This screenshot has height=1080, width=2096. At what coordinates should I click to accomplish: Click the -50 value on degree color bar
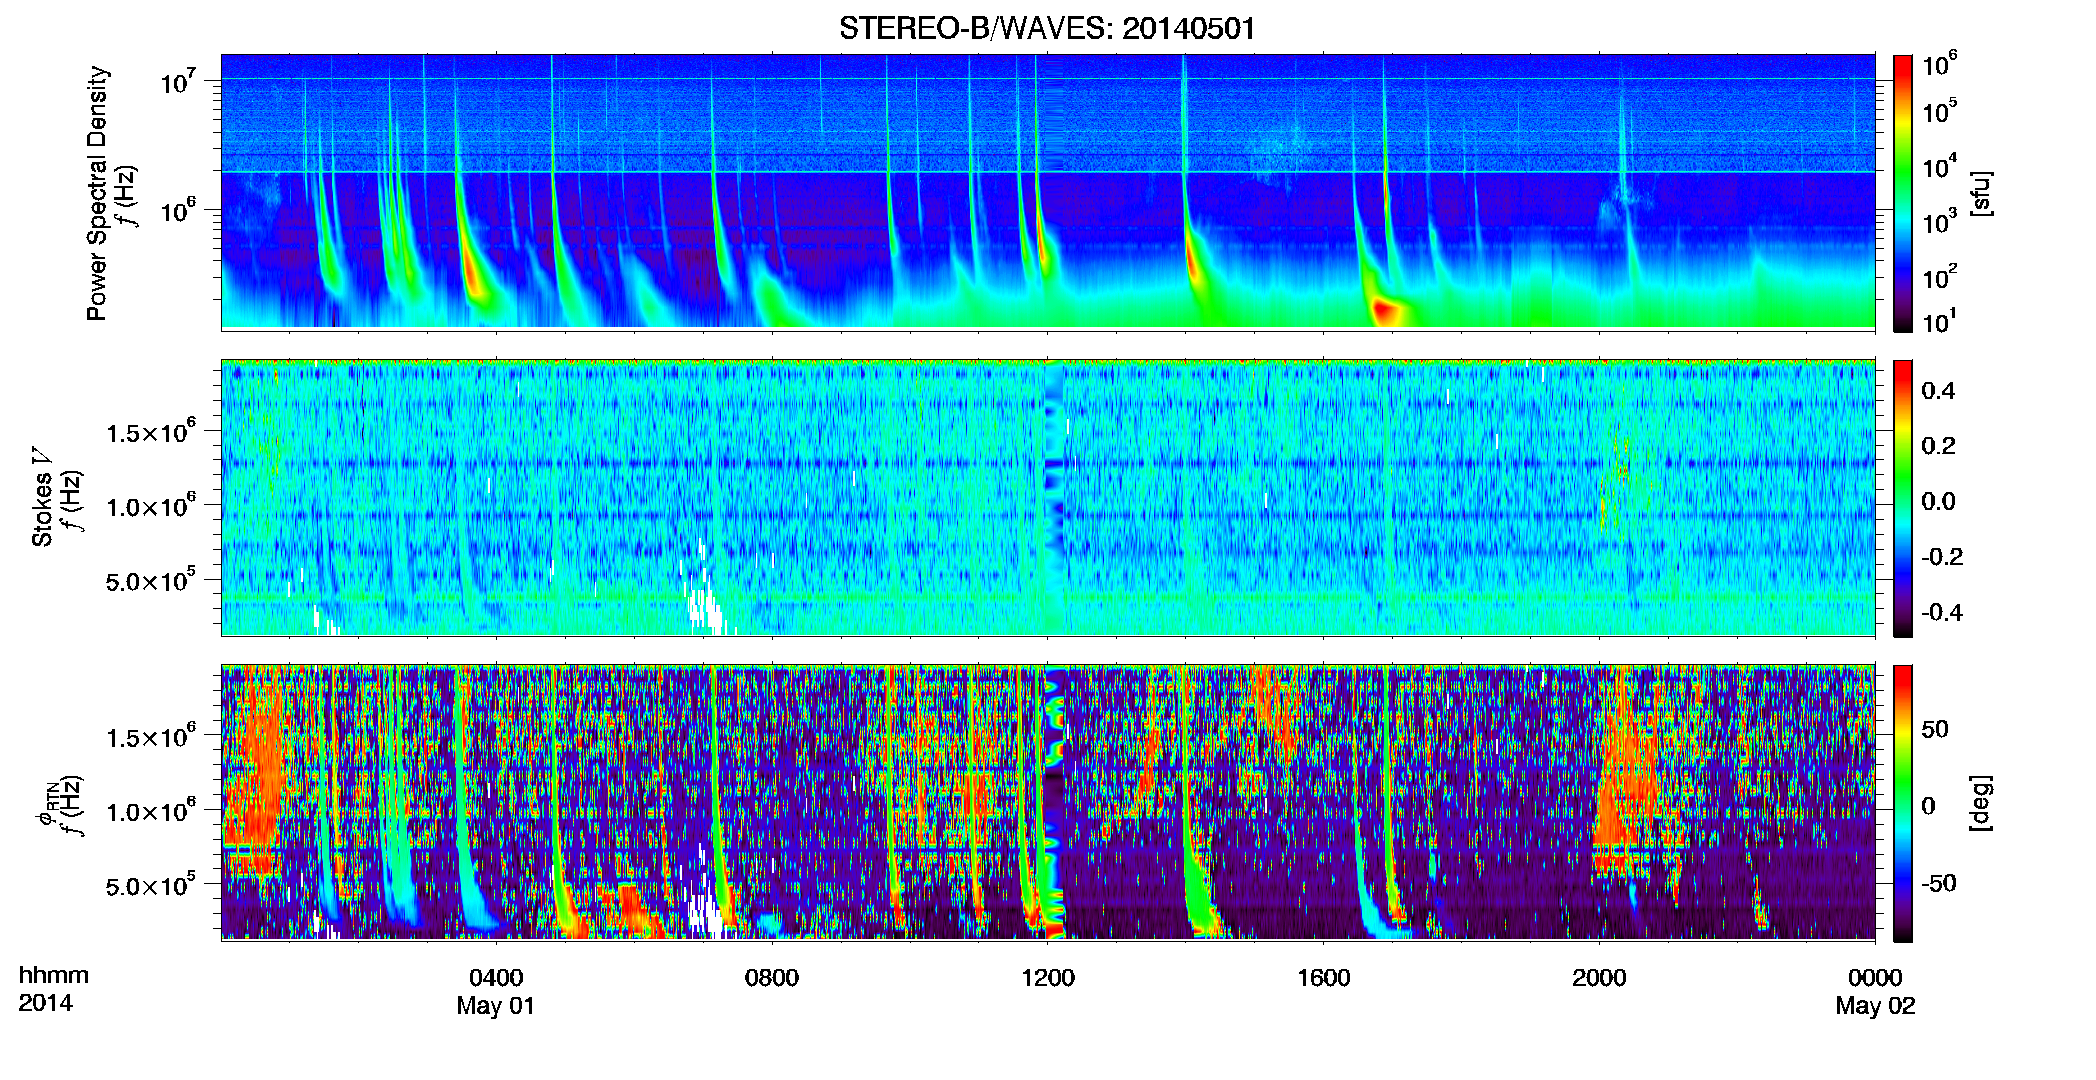pyautogui.click(x=1939, y=884)
